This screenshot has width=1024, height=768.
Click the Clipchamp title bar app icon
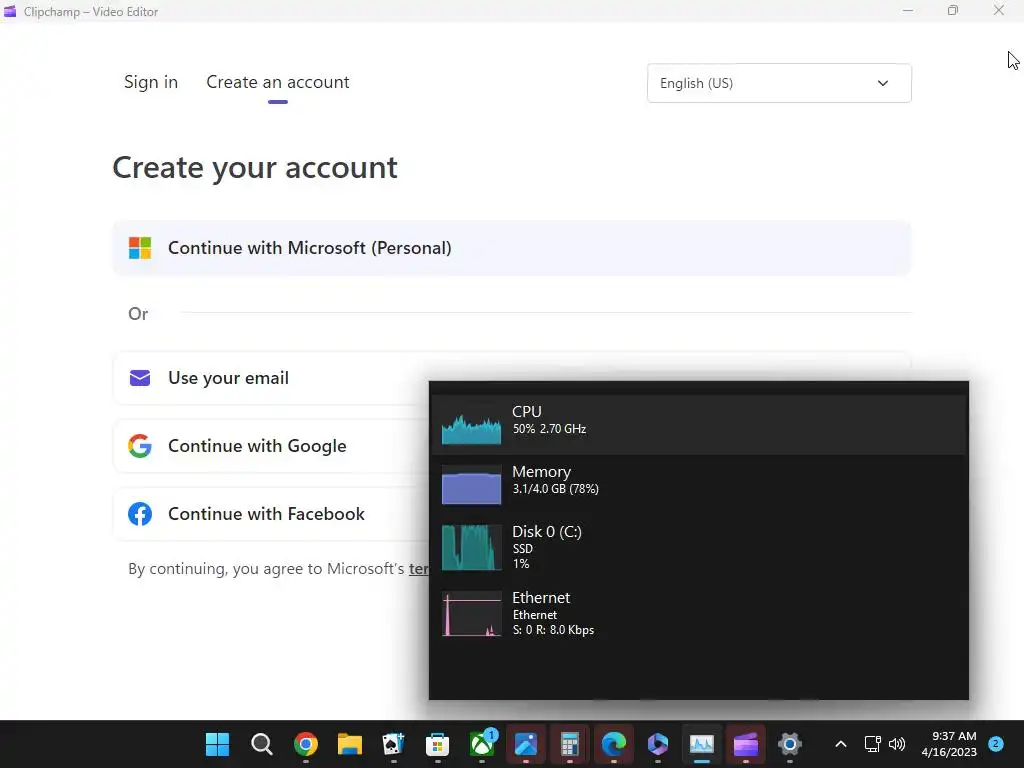tap(10, 11)
